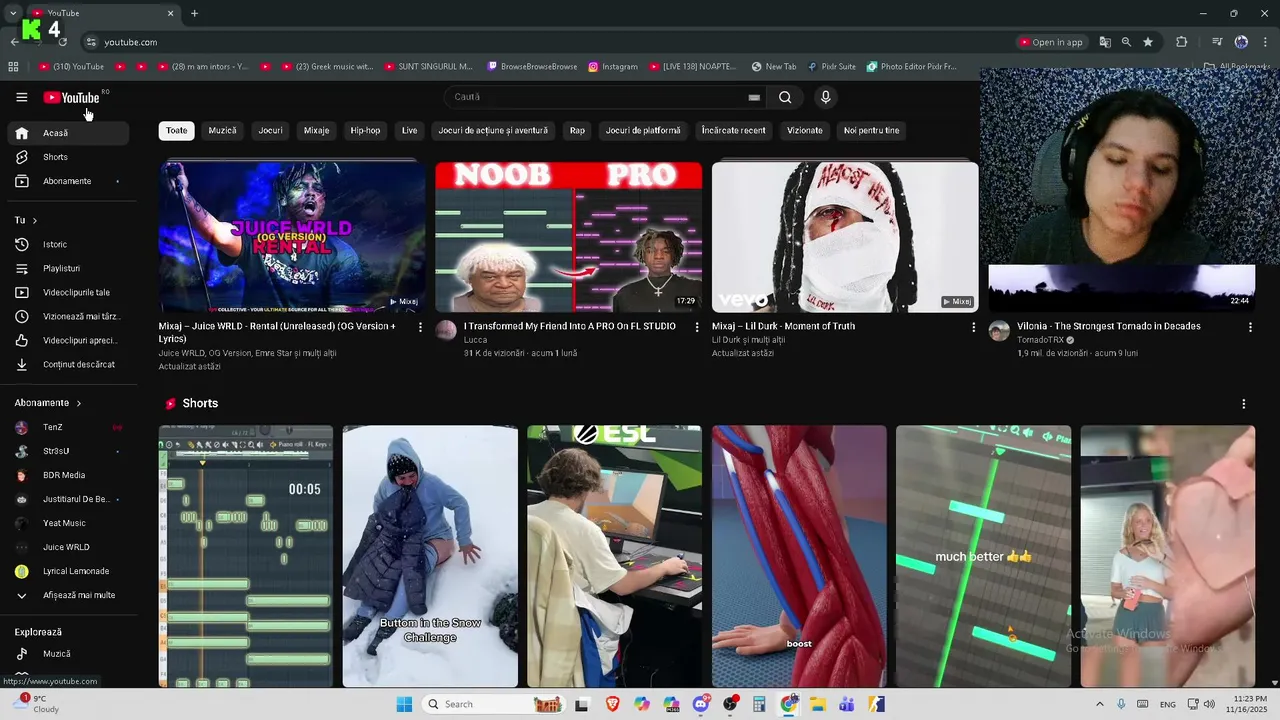Start voice search with microphone icon
The height and width of the screenshot is (720, 1280).
click(825, 97)
